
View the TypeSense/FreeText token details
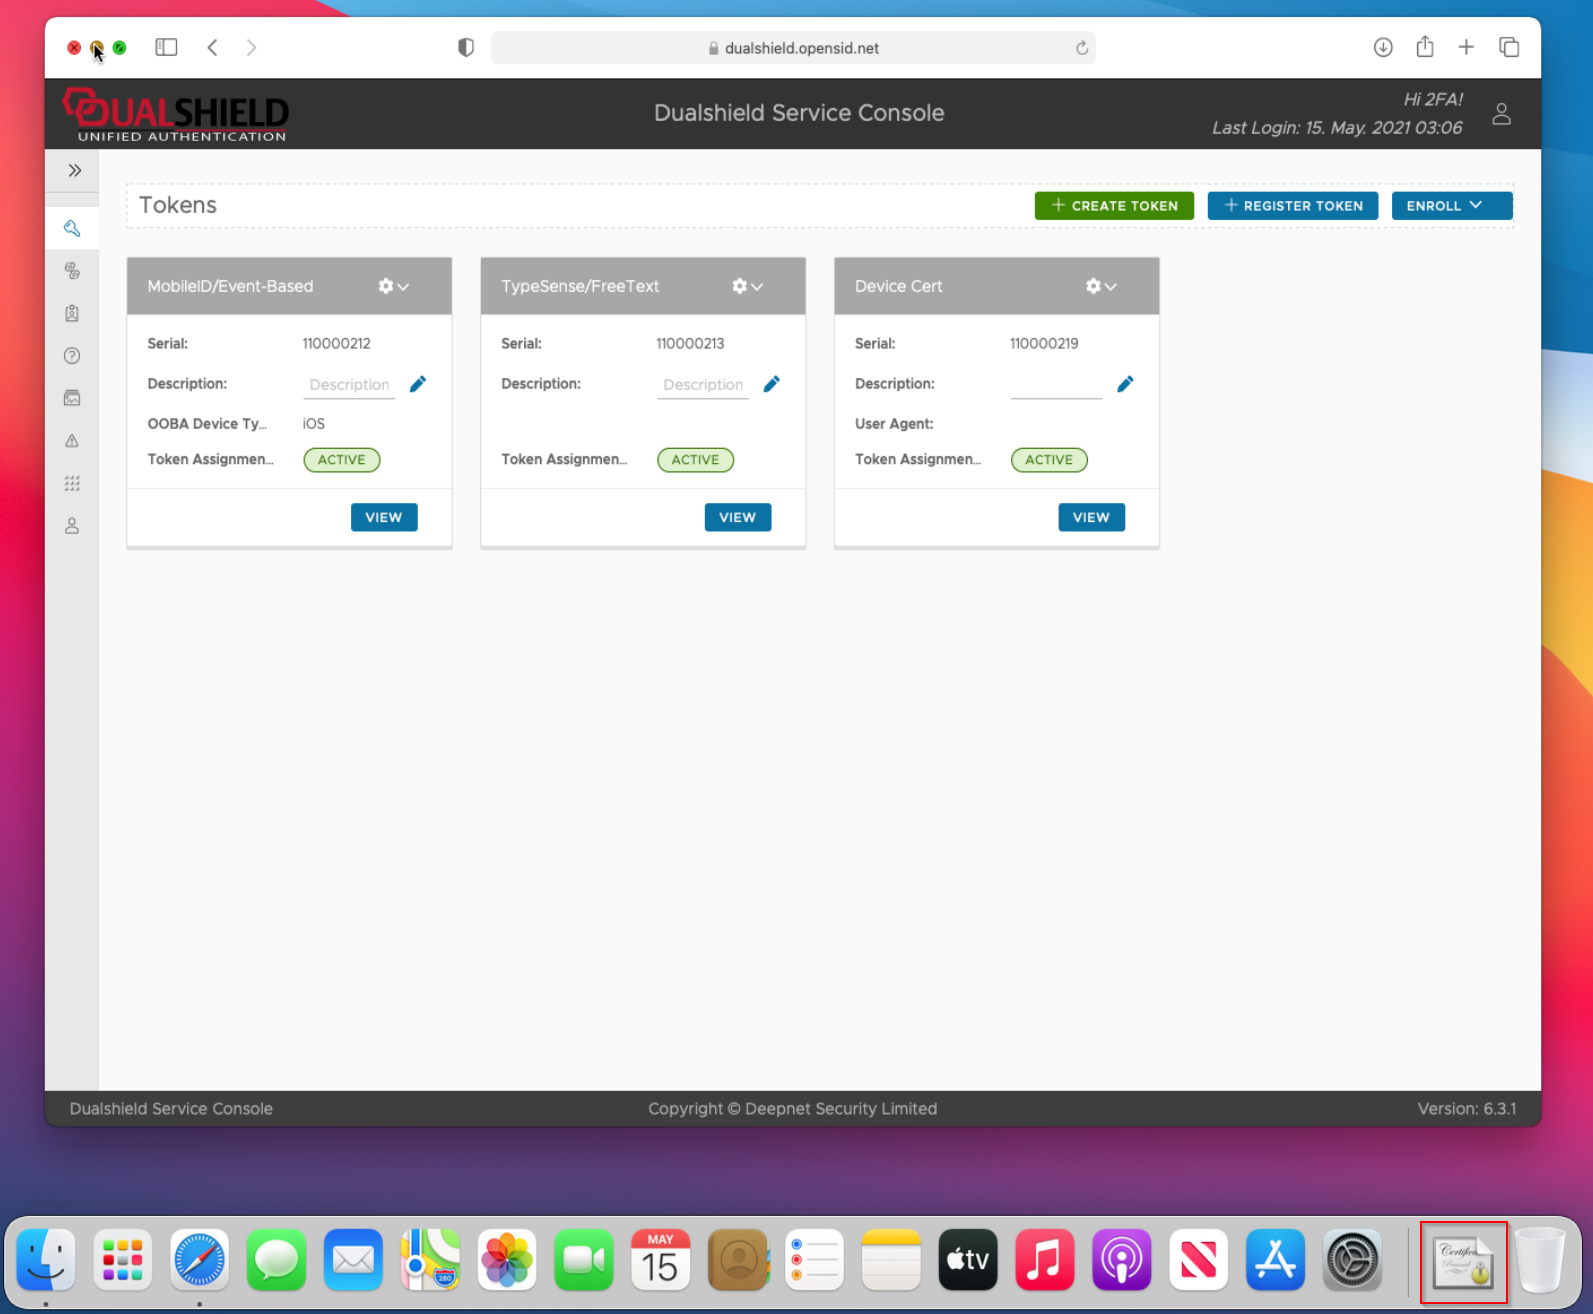pos(737,517)
